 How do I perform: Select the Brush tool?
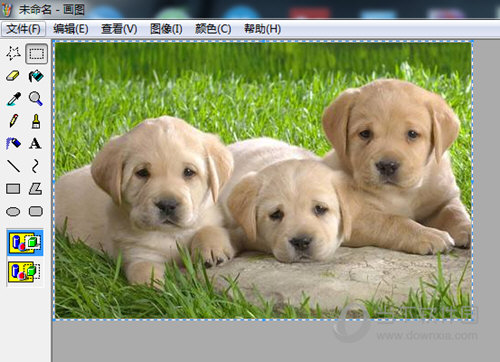(36, 121)
